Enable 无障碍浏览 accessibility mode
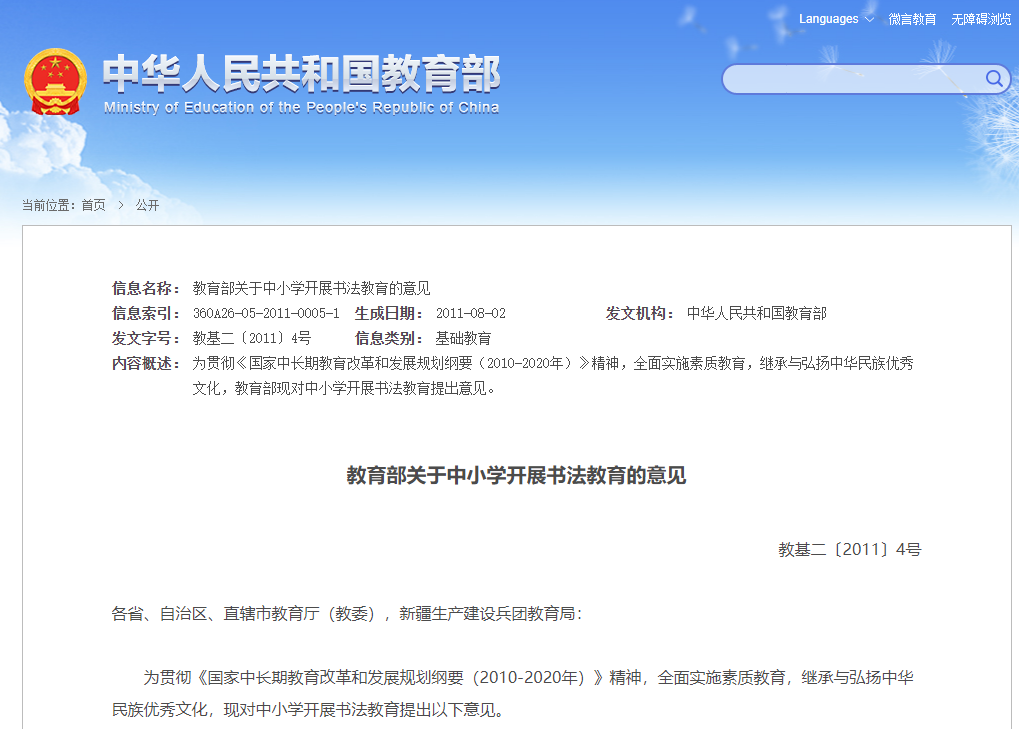This screenshot has width=1019, height=729. [981, 19]
